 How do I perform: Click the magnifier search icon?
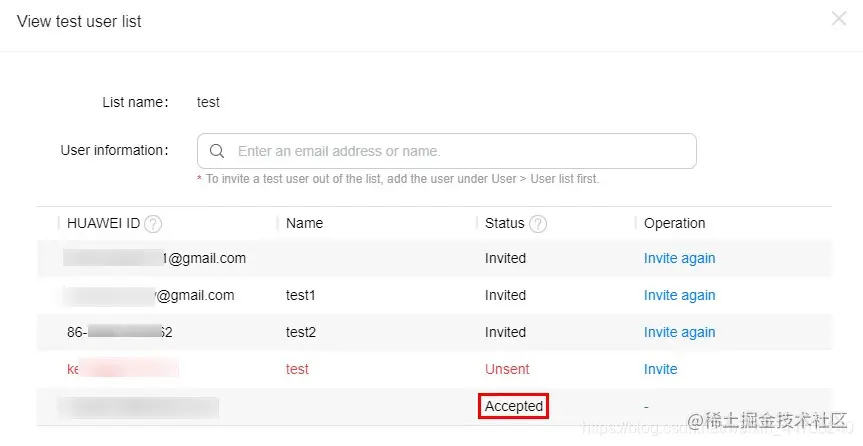click(217, 151)
